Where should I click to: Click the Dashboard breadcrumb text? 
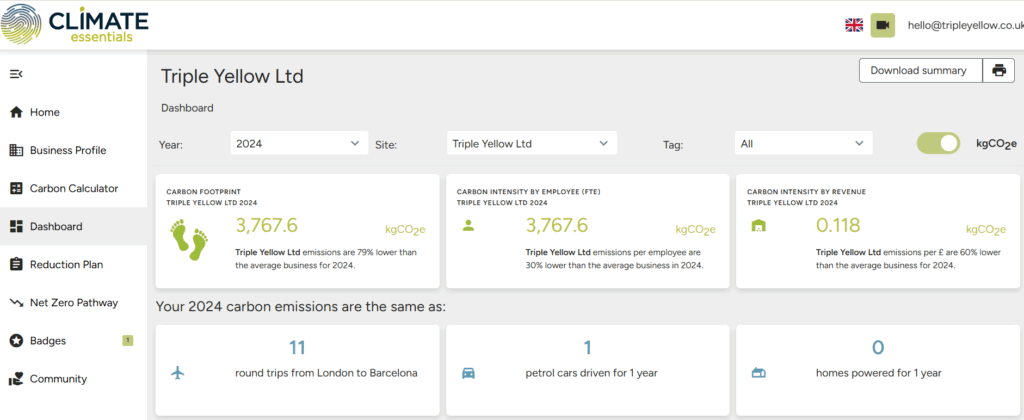click(187, 108)
